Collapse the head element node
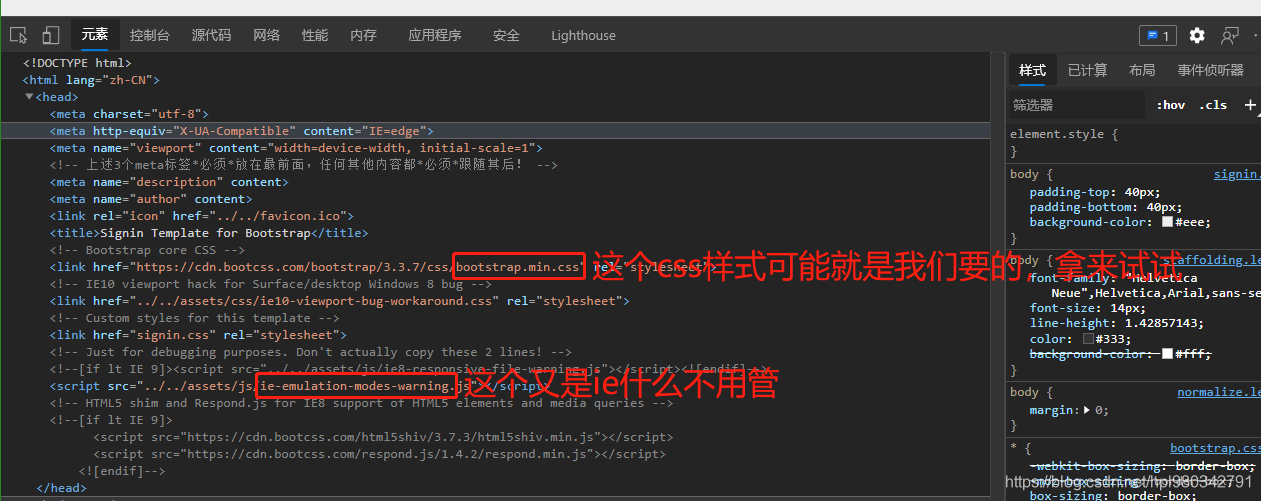 click(30, 97)
